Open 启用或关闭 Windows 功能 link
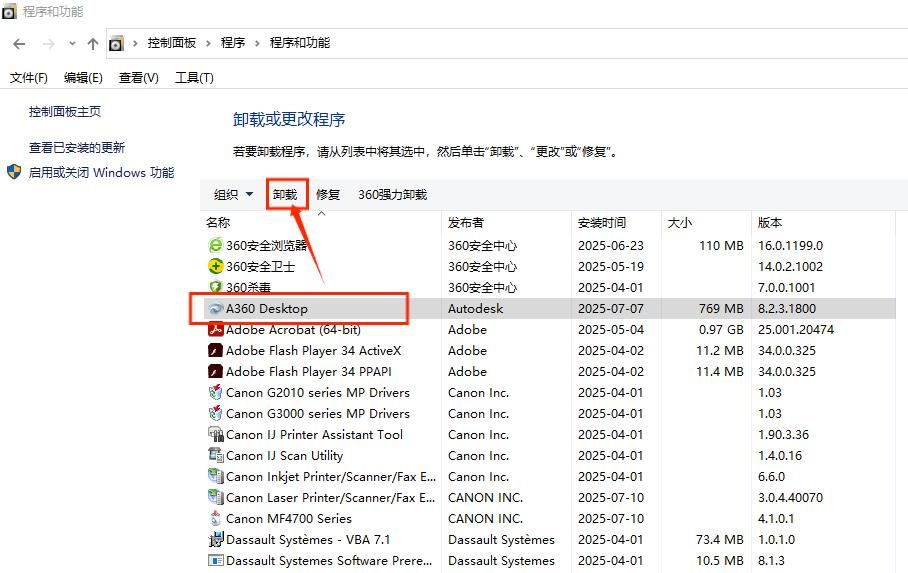908x573 pixels. click(101, 173)
